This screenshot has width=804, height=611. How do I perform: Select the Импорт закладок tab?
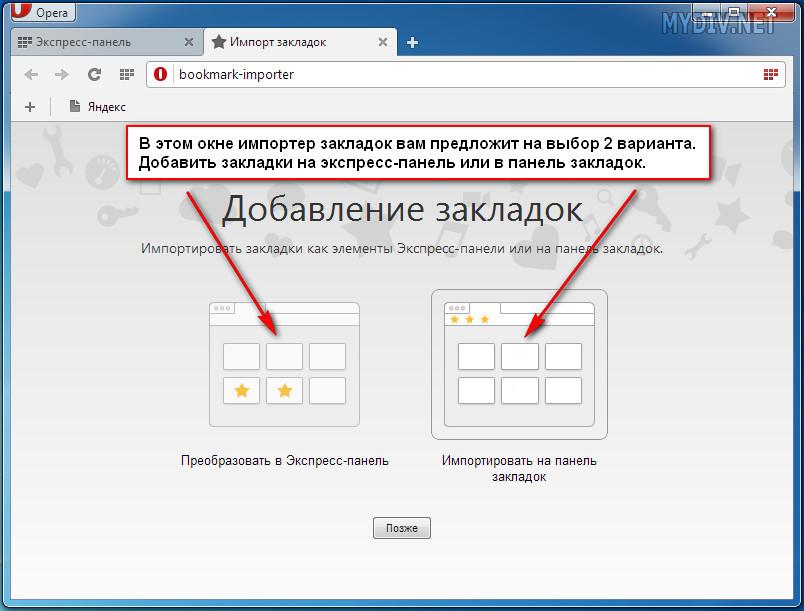click(x=278, y=42)
